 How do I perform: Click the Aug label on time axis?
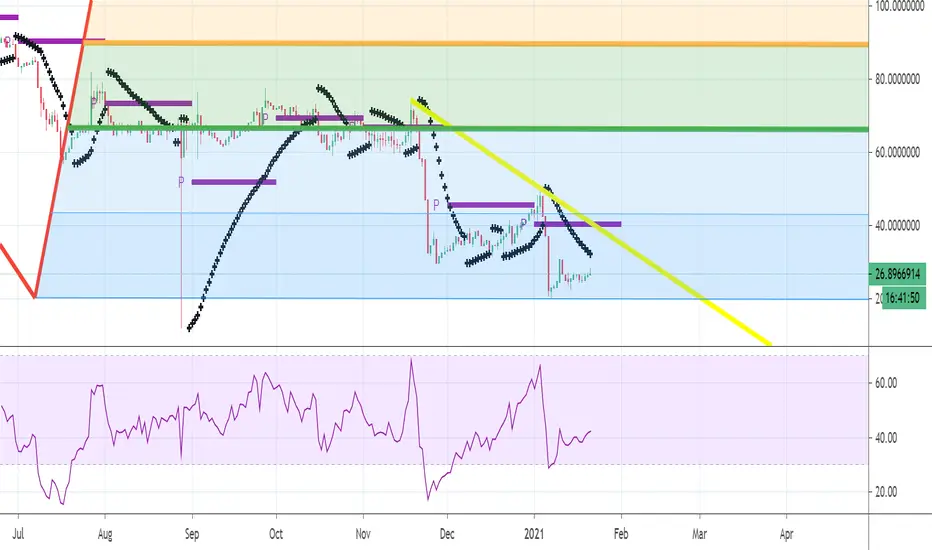click(105, 534)
